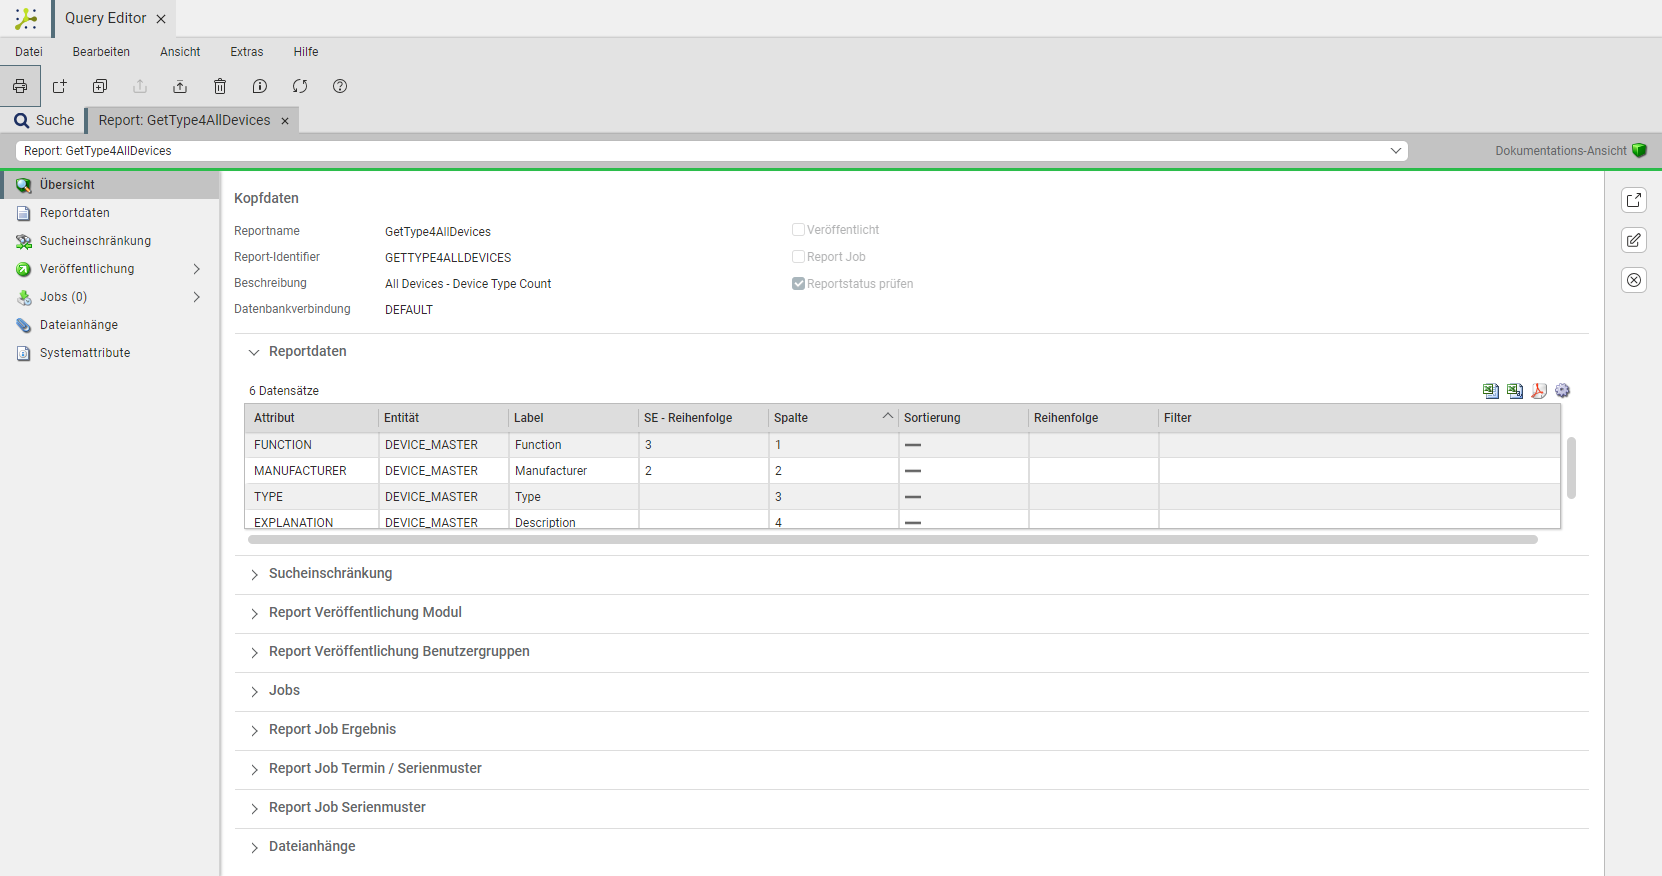The image size is (1662, 876).
Task: Click the table's horizontal scrollbar
Action: click(x=893, y=539)
